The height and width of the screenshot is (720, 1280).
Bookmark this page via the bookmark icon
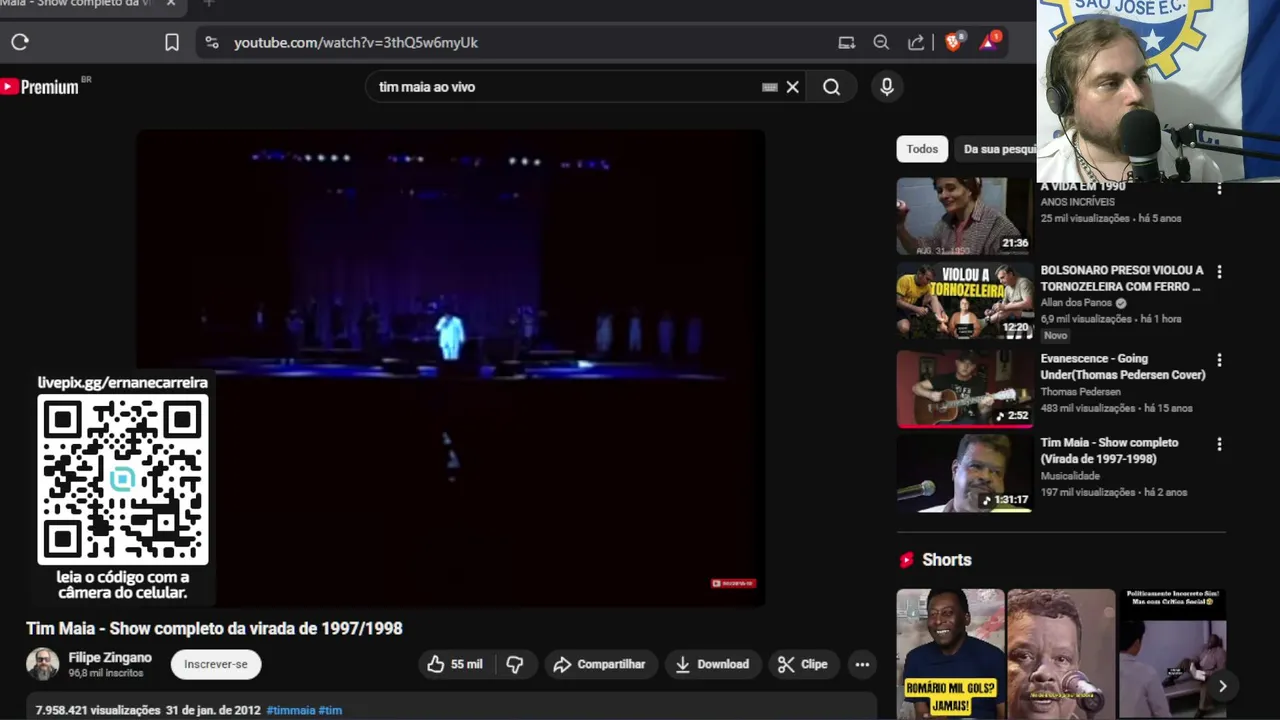[172, 42]
